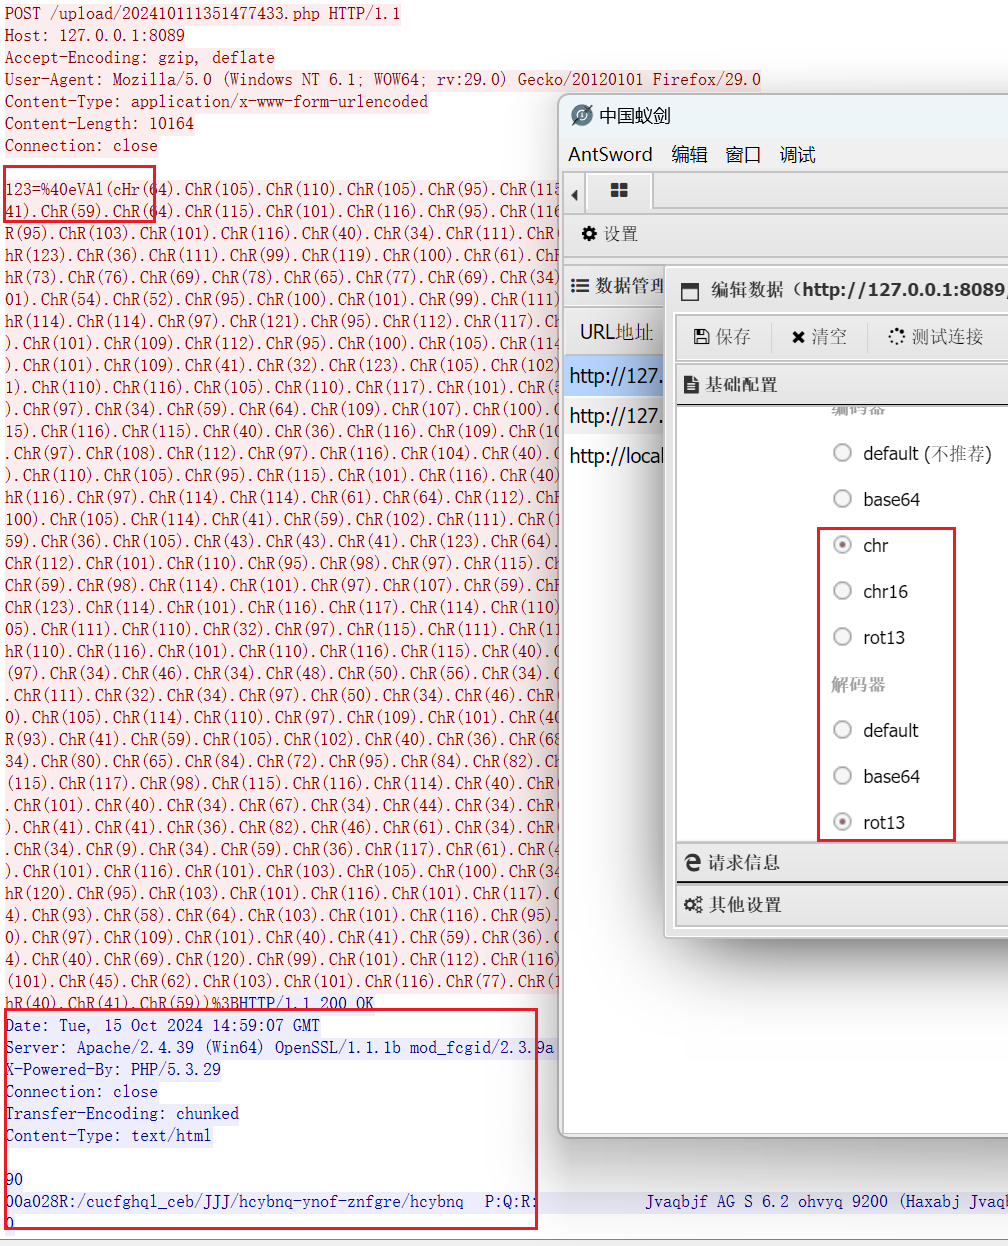Click the Server: Apache response header
Screen dimensions: 1008x1246
tap(279, 1047)
